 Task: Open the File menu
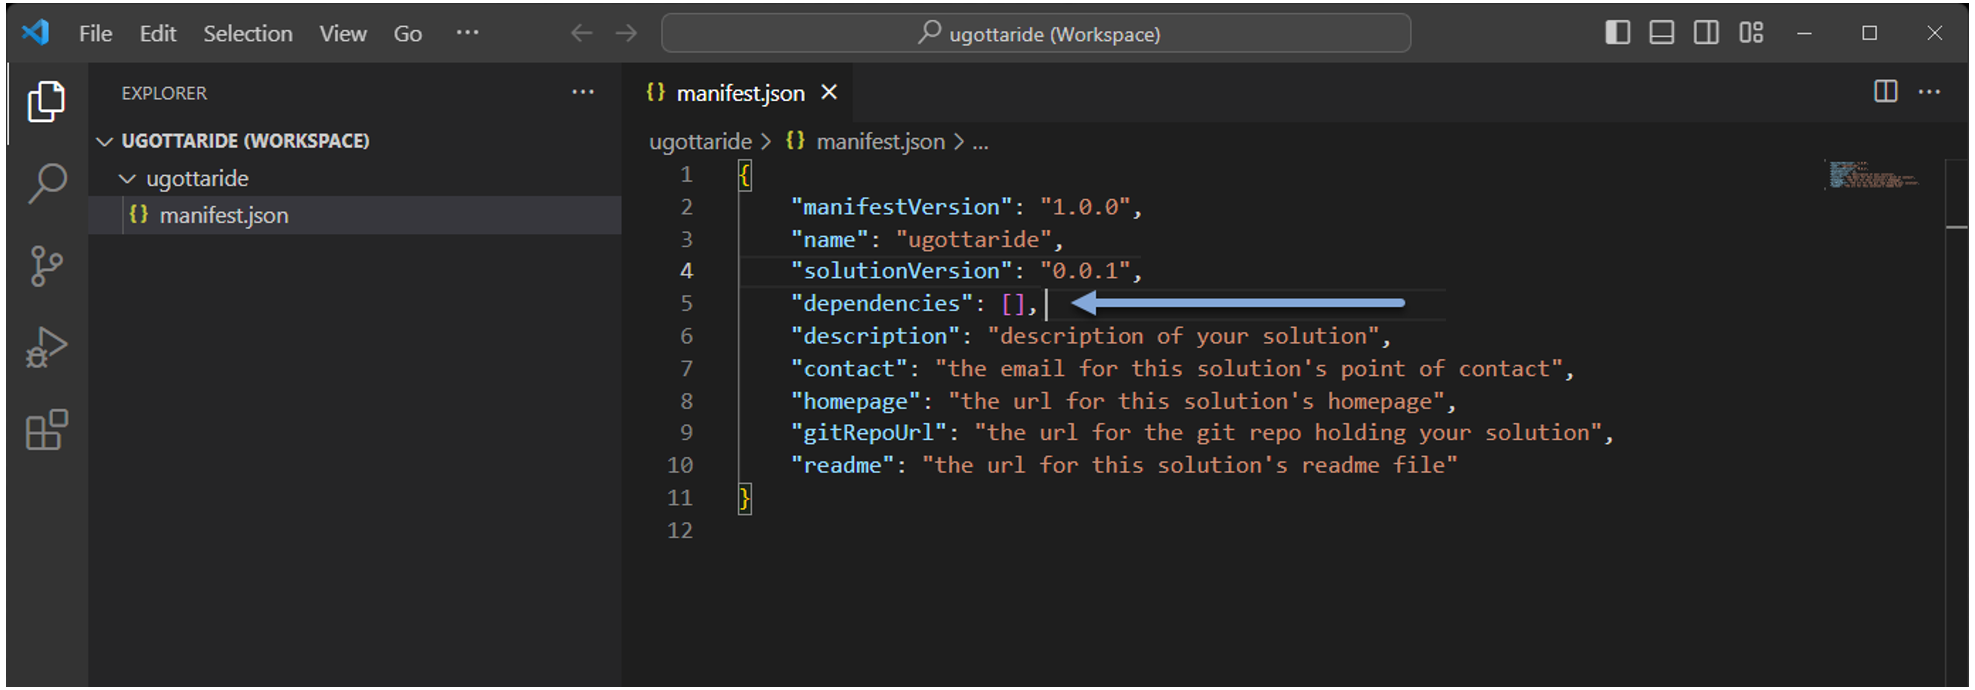(95, 33)
